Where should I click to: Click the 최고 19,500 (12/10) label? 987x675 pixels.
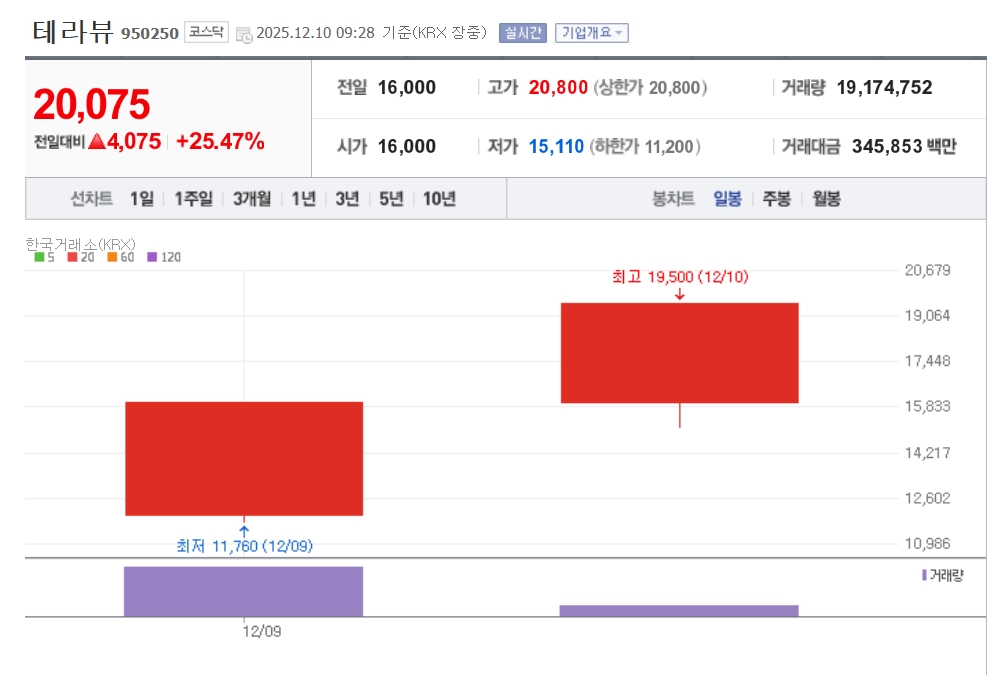[x=680, y=277]
